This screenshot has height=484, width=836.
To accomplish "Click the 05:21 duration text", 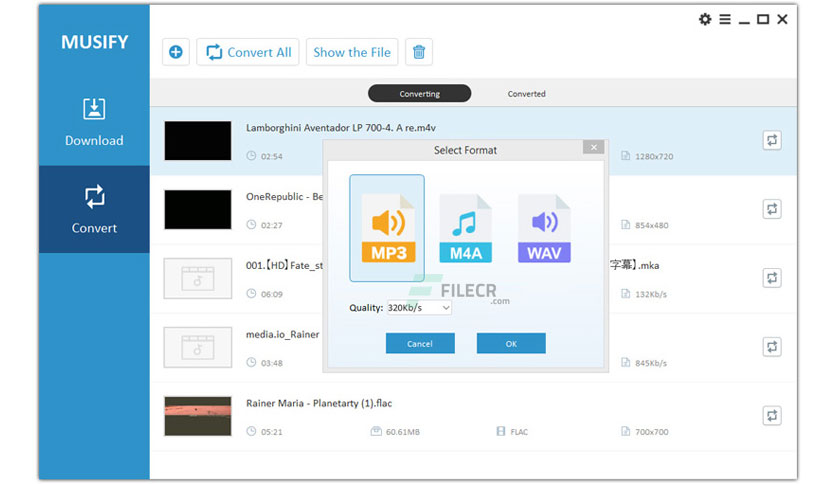I will [271, 432].
